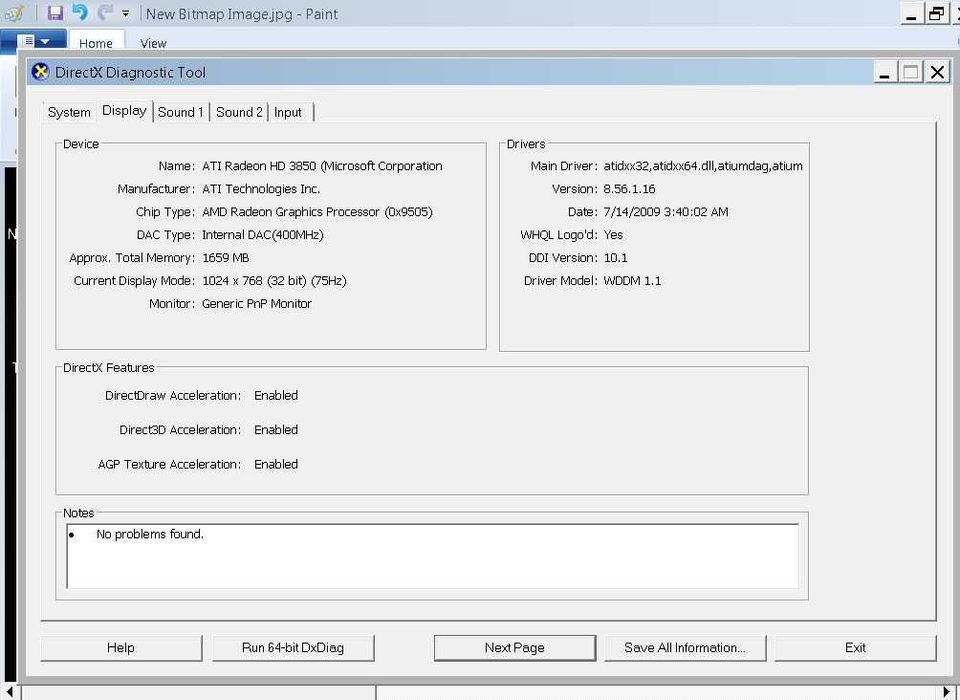
Task: Click Paint's horizontal scrollbar right arrow
Action: [948, 692]
